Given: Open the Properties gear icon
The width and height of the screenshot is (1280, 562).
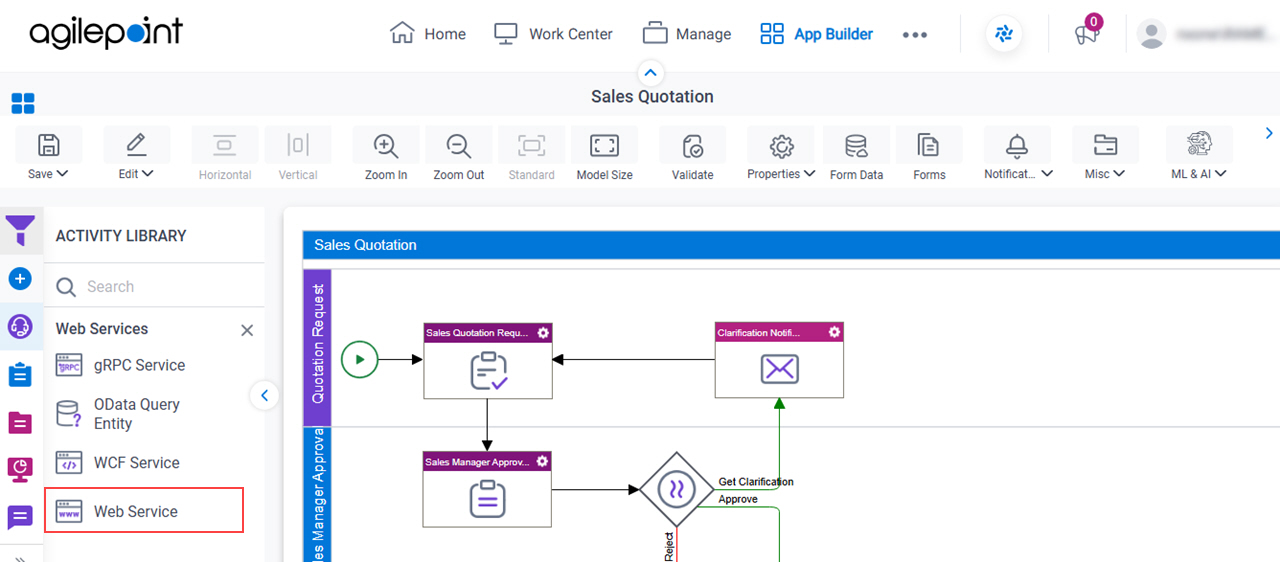Looking at the screenshot, I should 781,146.
